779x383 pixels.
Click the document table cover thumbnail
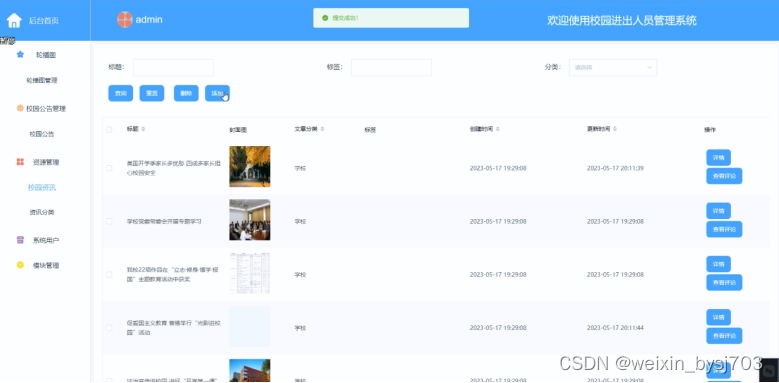[249, 273]
